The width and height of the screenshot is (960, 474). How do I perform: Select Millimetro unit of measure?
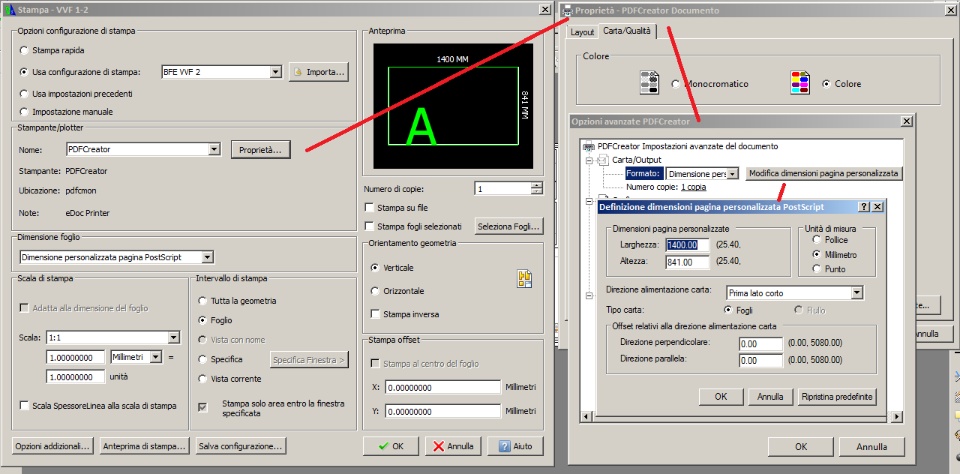(x=816, y=254)
